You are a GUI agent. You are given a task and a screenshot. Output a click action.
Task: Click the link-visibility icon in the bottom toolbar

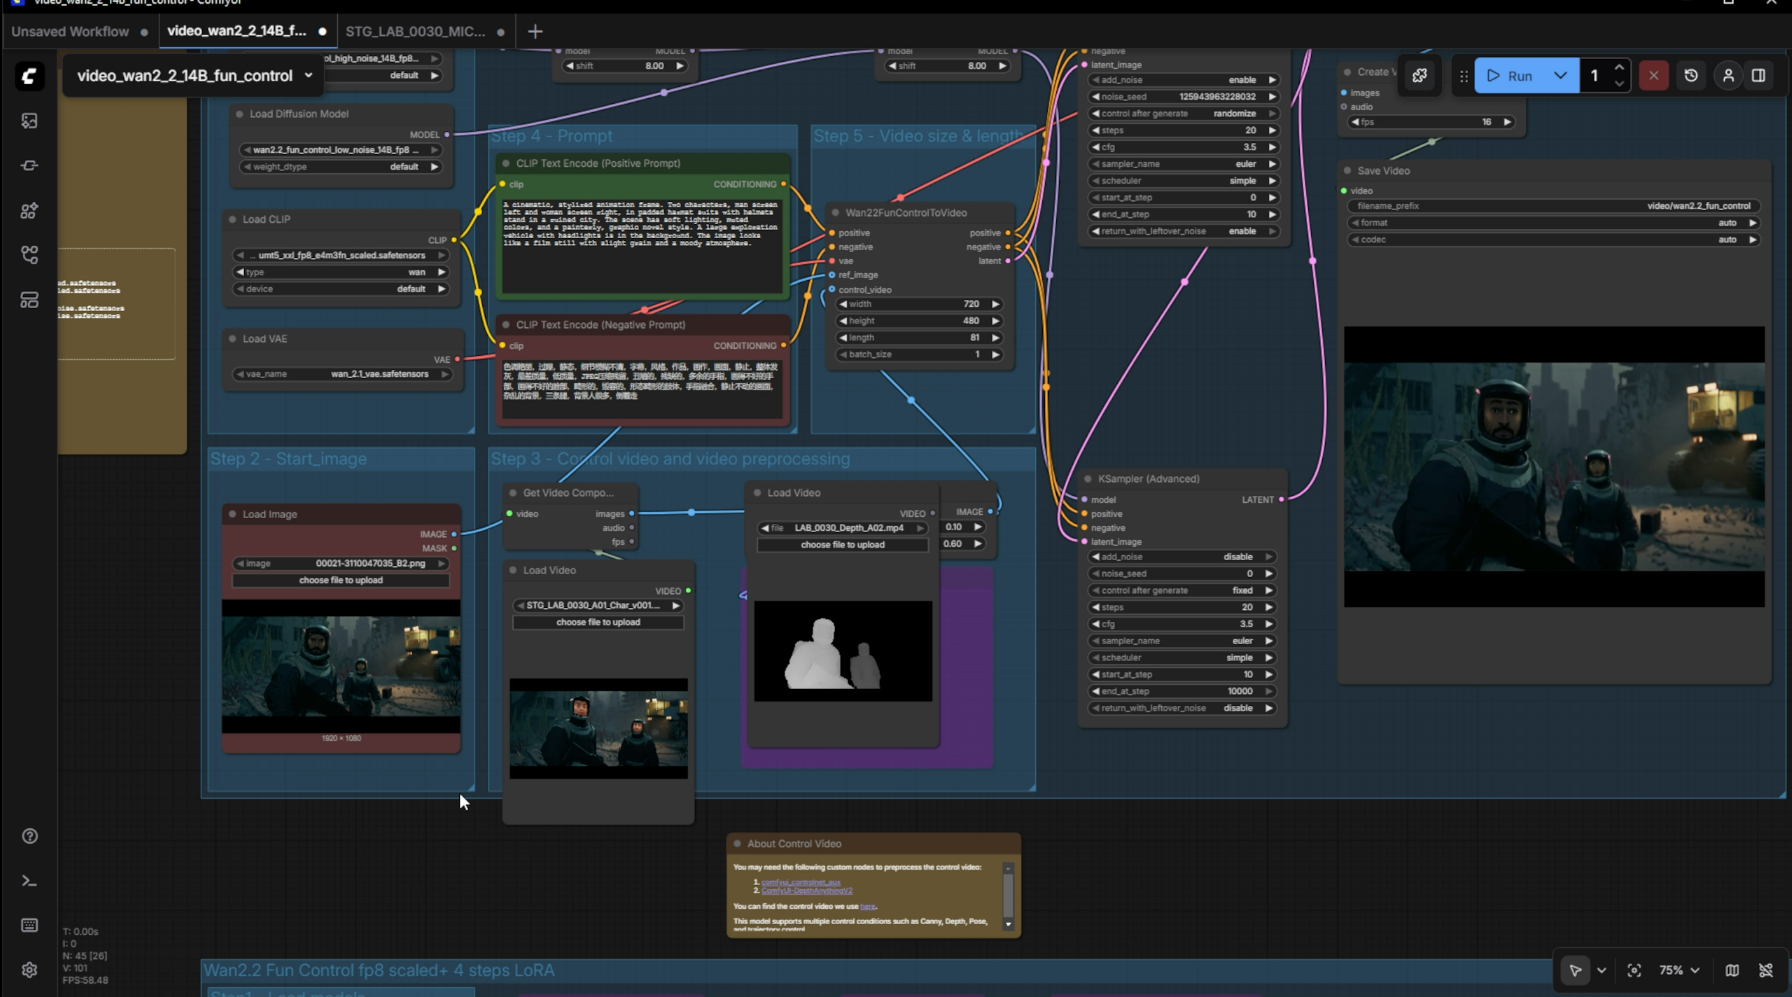pos(1768,970)
